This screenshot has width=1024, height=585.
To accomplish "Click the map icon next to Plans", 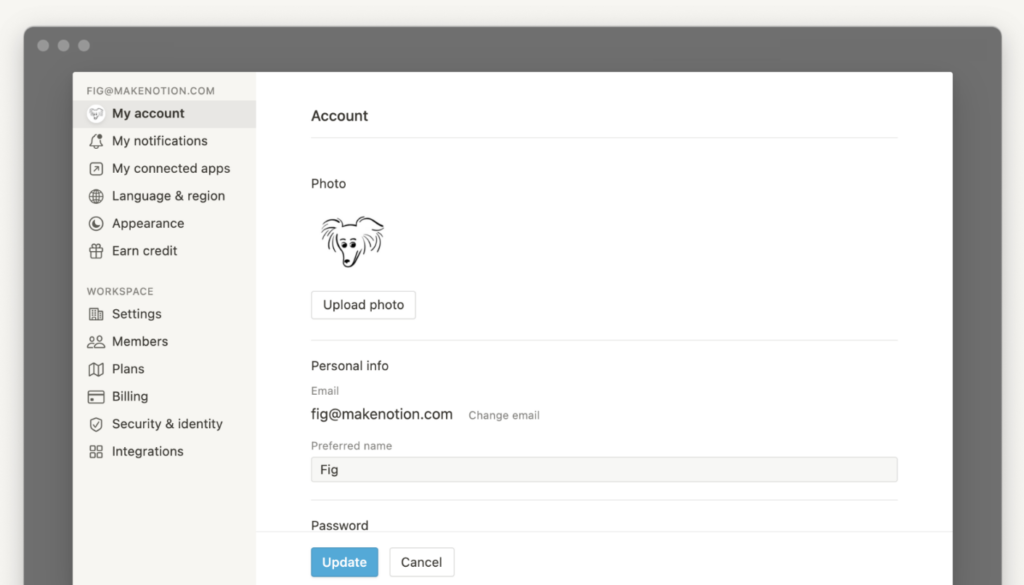I will [96, 369].
